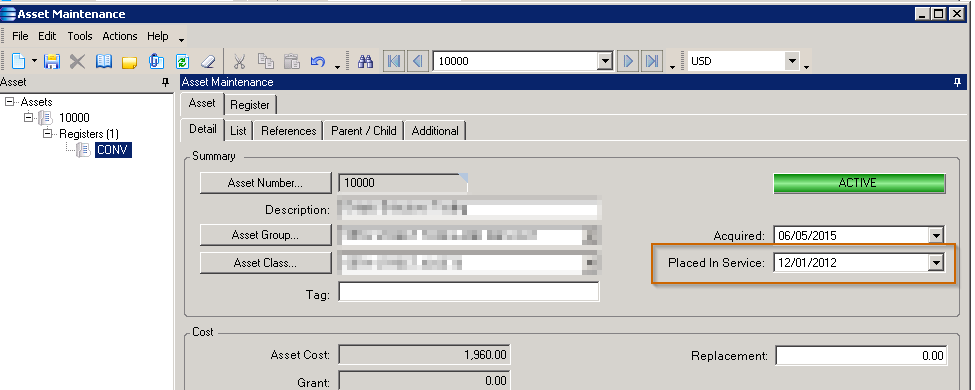This screenshot has width=975, height=390.
Task: Open attachments paperclip icon
Action: click(x=156, y=61)
